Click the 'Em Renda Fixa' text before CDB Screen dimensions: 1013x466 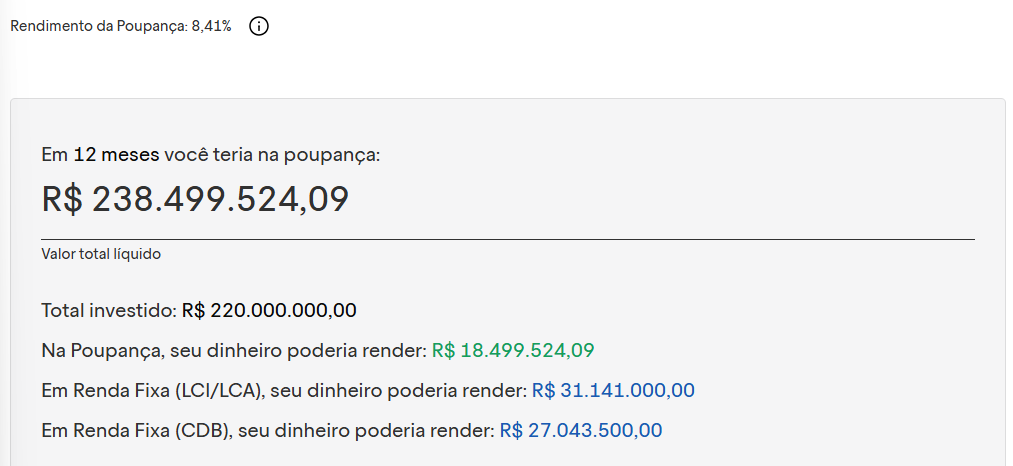[x=106, y=431]
